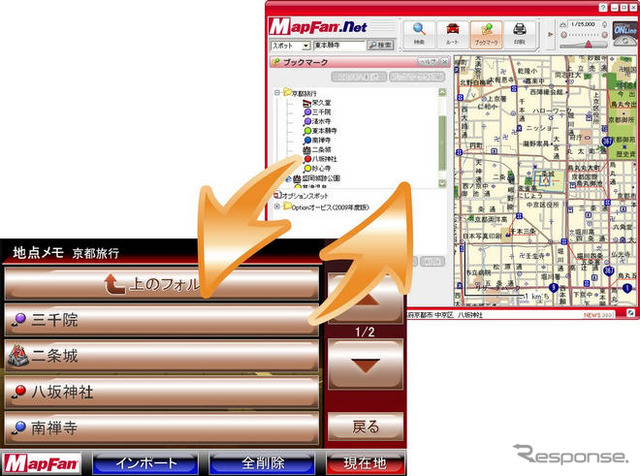Select 二条城 in the navi point memo list
Viewport: 640px width, 476px height.
[162, 356]
